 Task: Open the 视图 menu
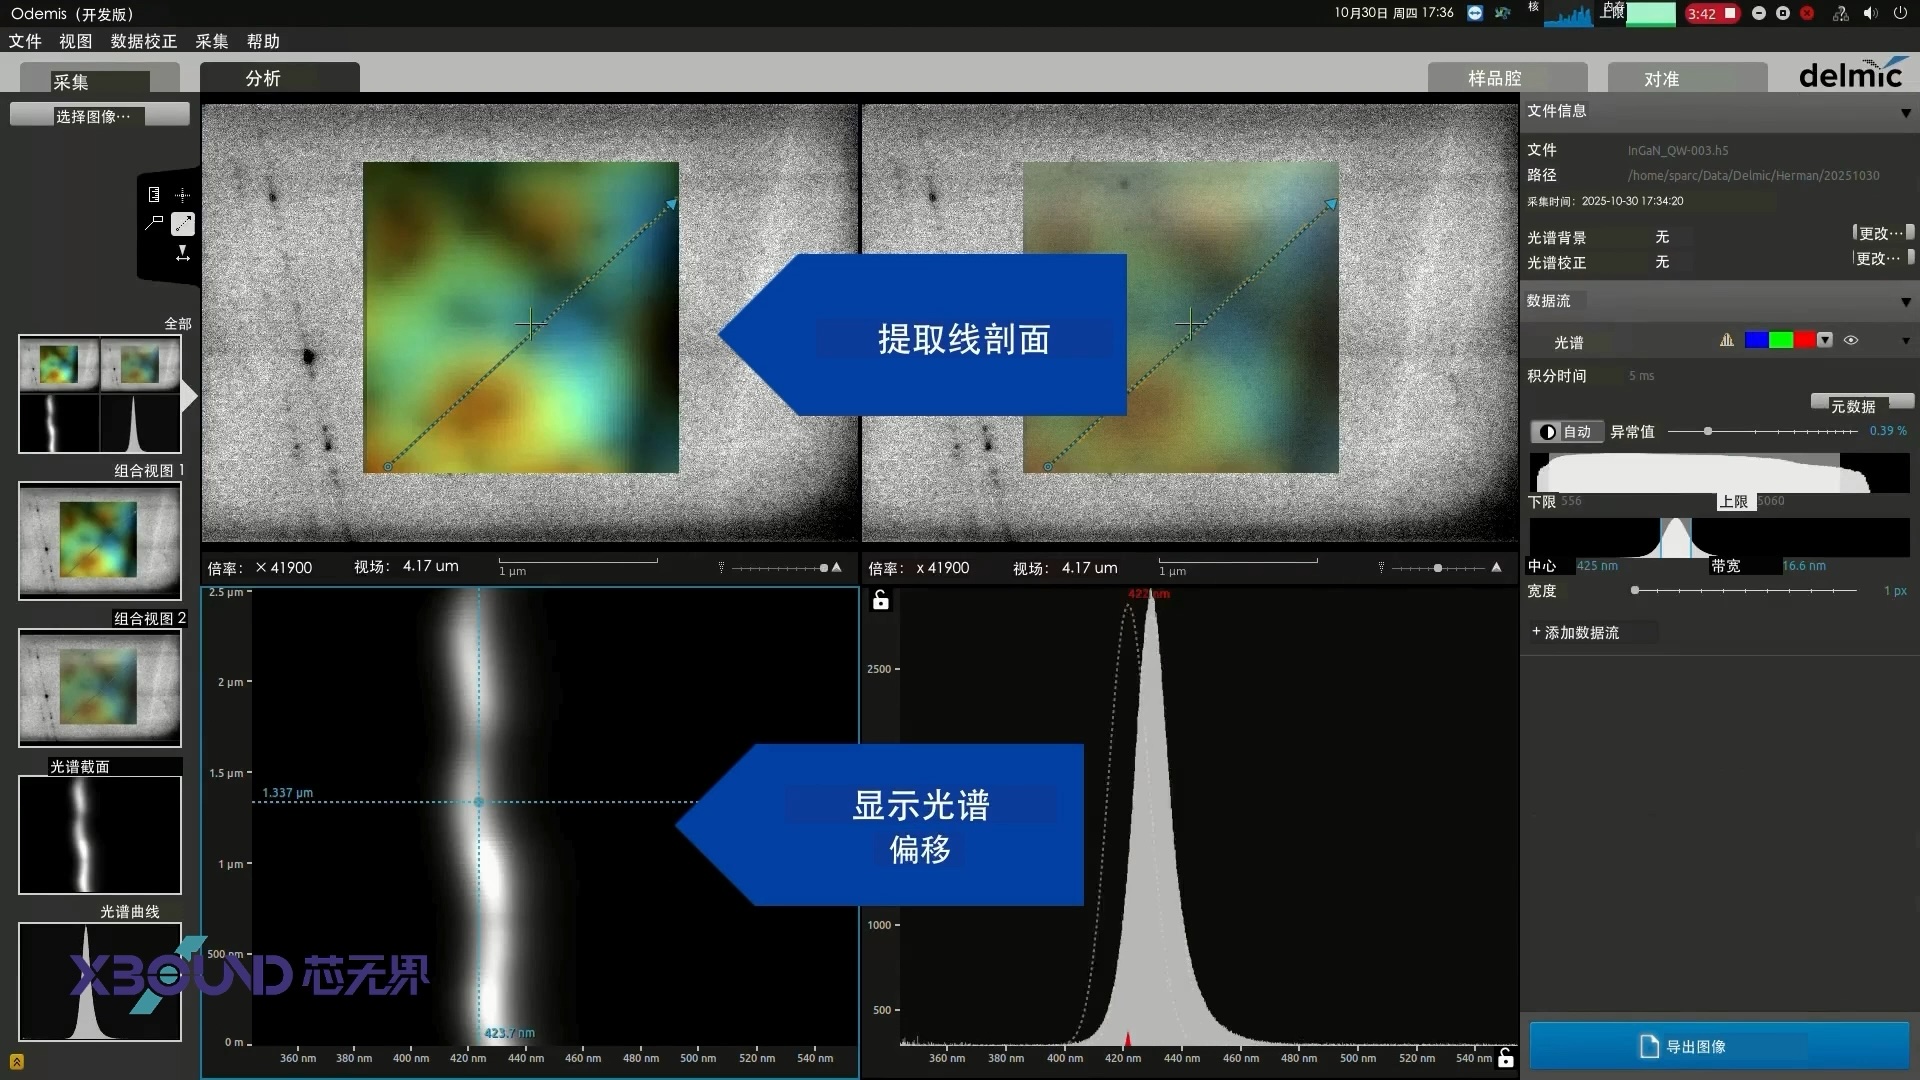pyautogui.click(x=76, y=41)
